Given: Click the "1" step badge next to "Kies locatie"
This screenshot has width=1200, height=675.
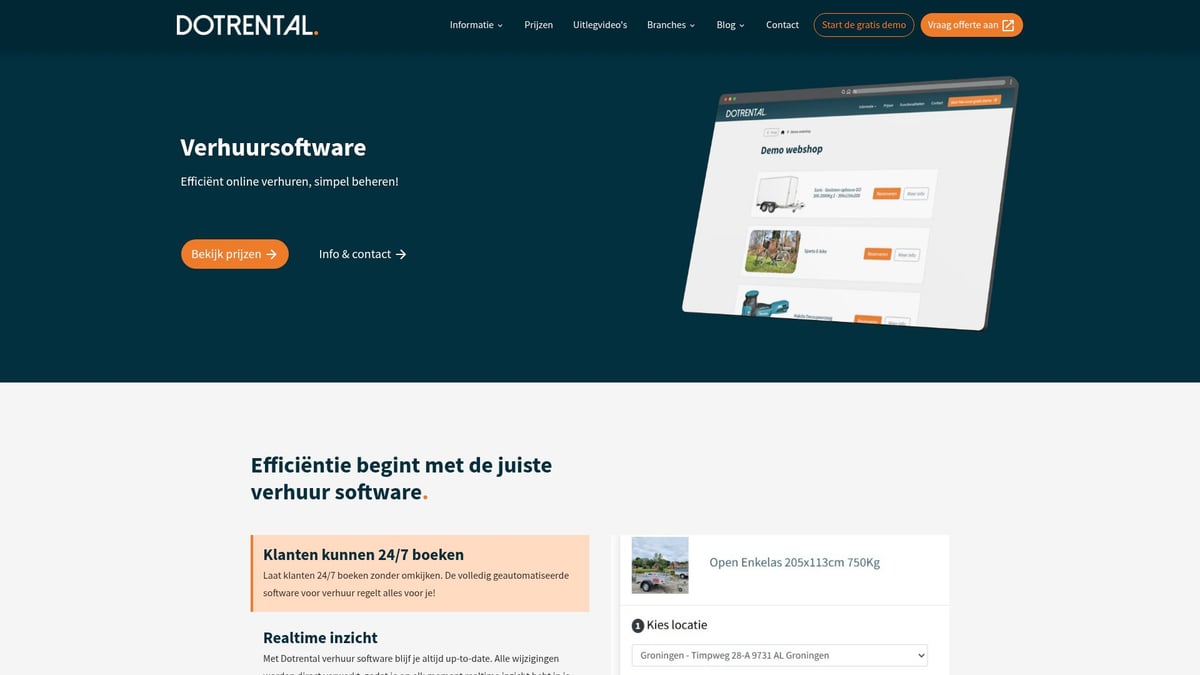Looking at the screenshot, I should pos(638,625).
